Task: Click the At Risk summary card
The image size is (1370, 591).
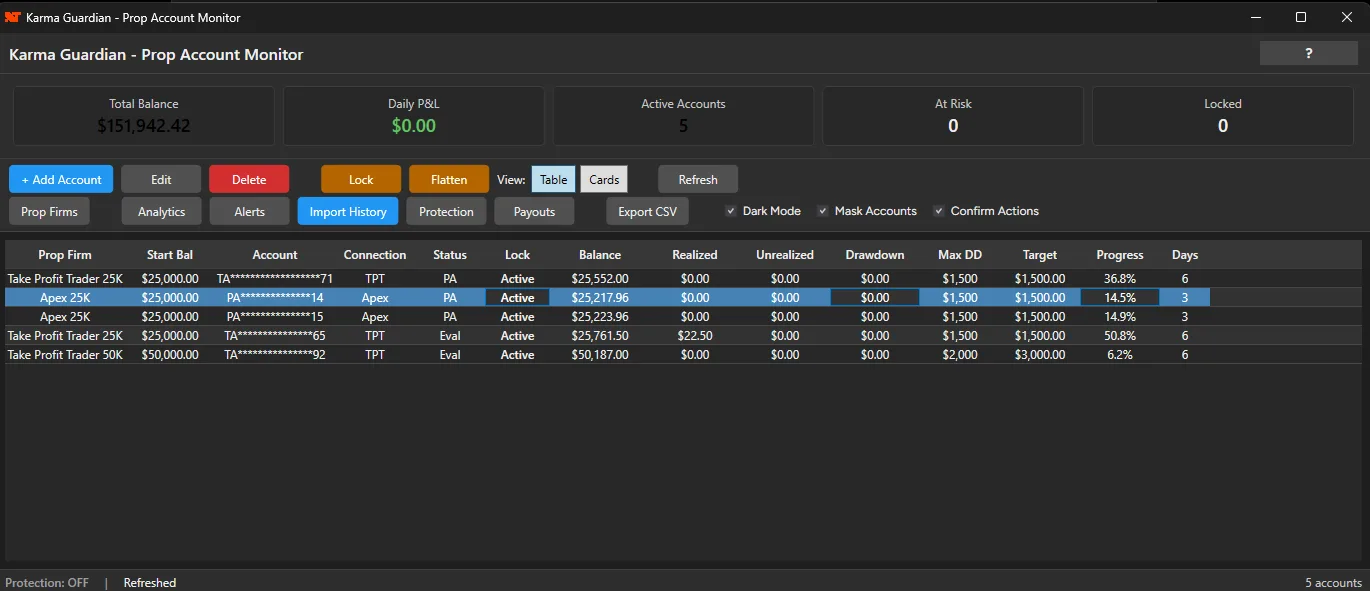Action: (x=953, y=116)
